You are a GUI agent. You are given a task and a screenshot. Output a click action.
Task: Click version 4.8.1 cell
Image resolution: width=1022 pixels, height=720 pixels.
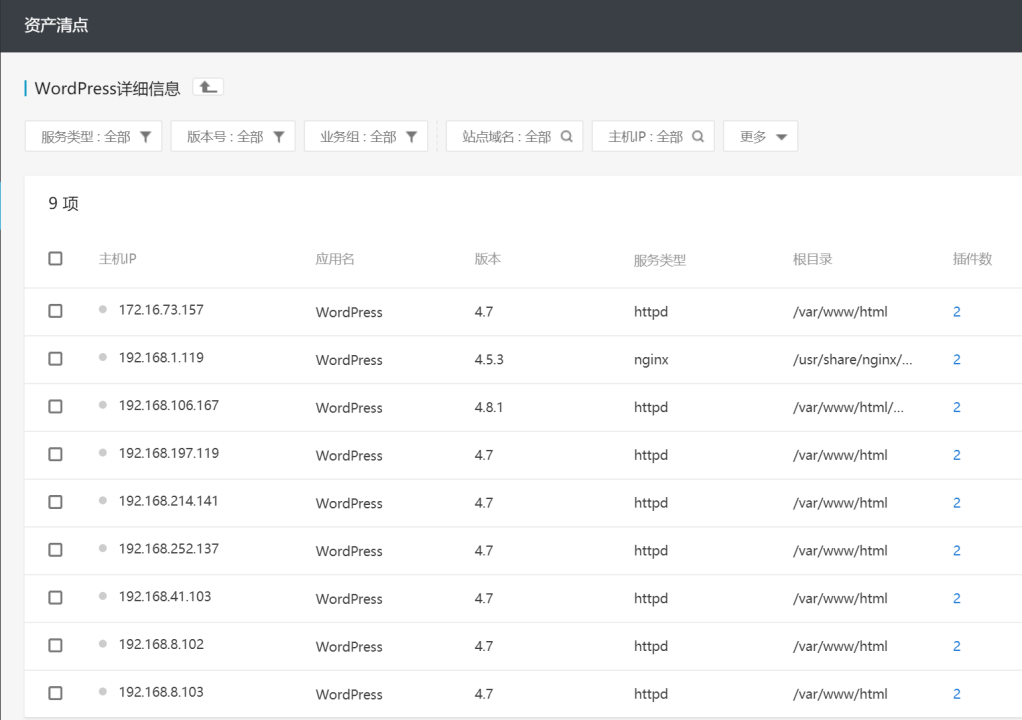click(x=489, y=407)
